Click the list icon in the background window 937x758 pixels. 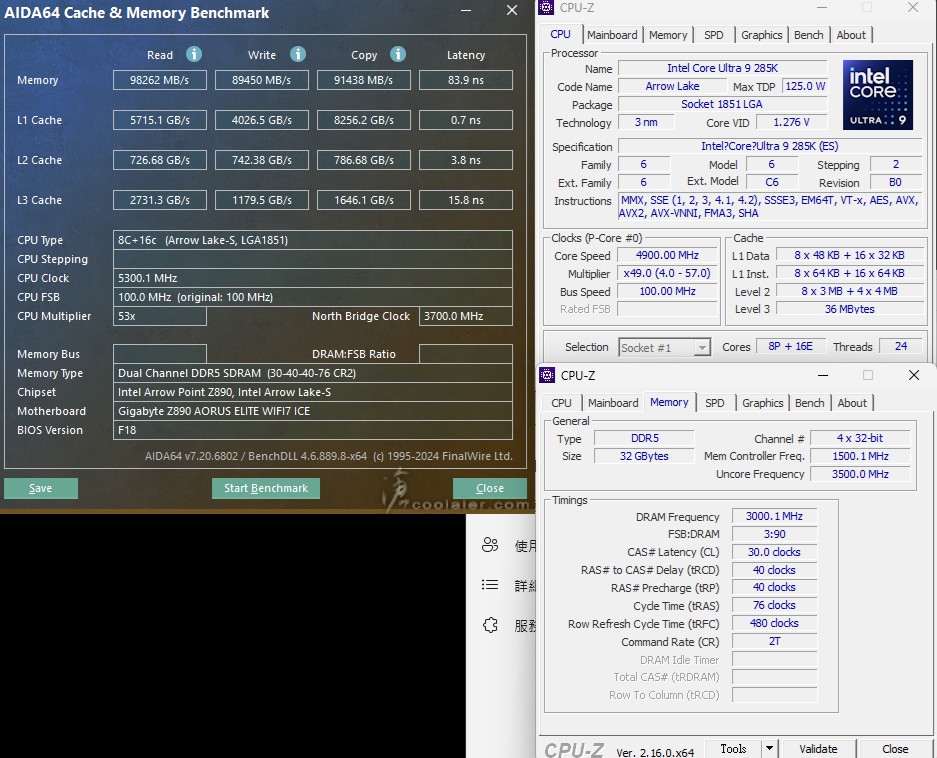point(490,585)
